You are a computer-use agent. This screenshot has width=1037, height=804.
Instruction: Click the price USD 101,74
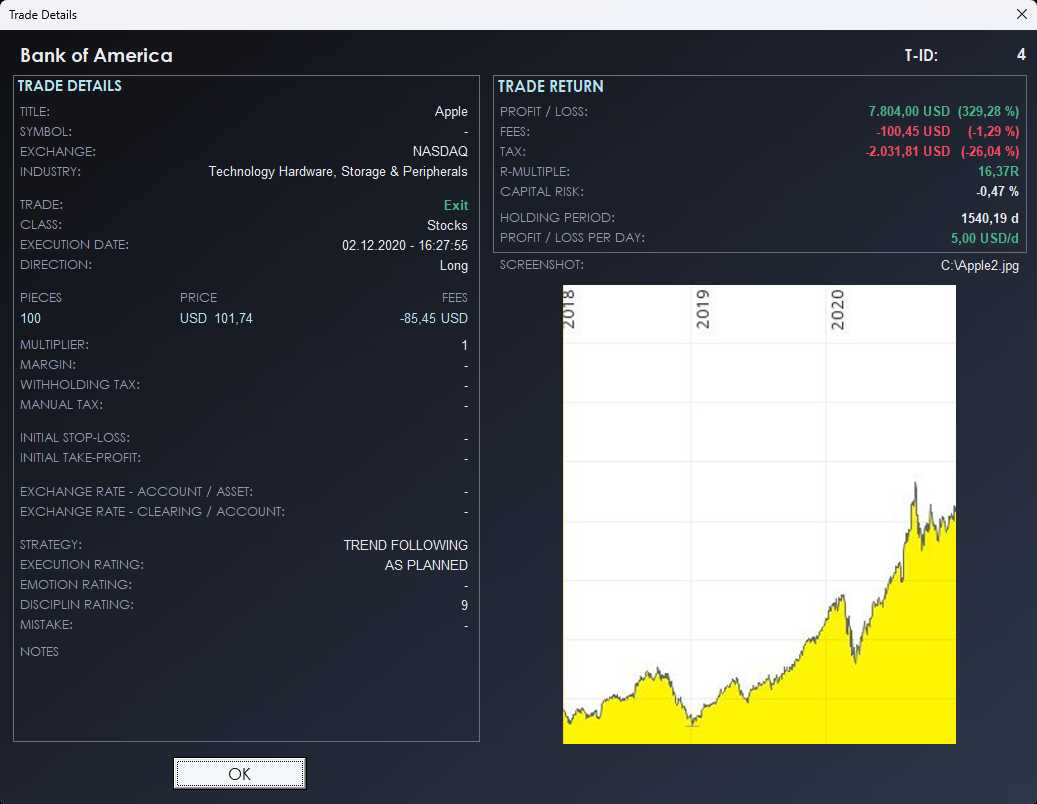coord(216,319)
